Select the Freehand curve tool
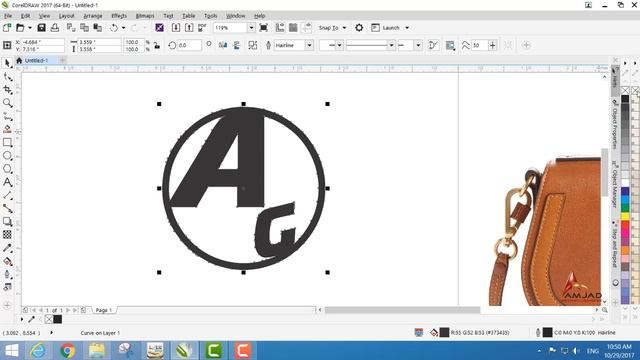This screenshot has height=360, width=640. point(7,117)
